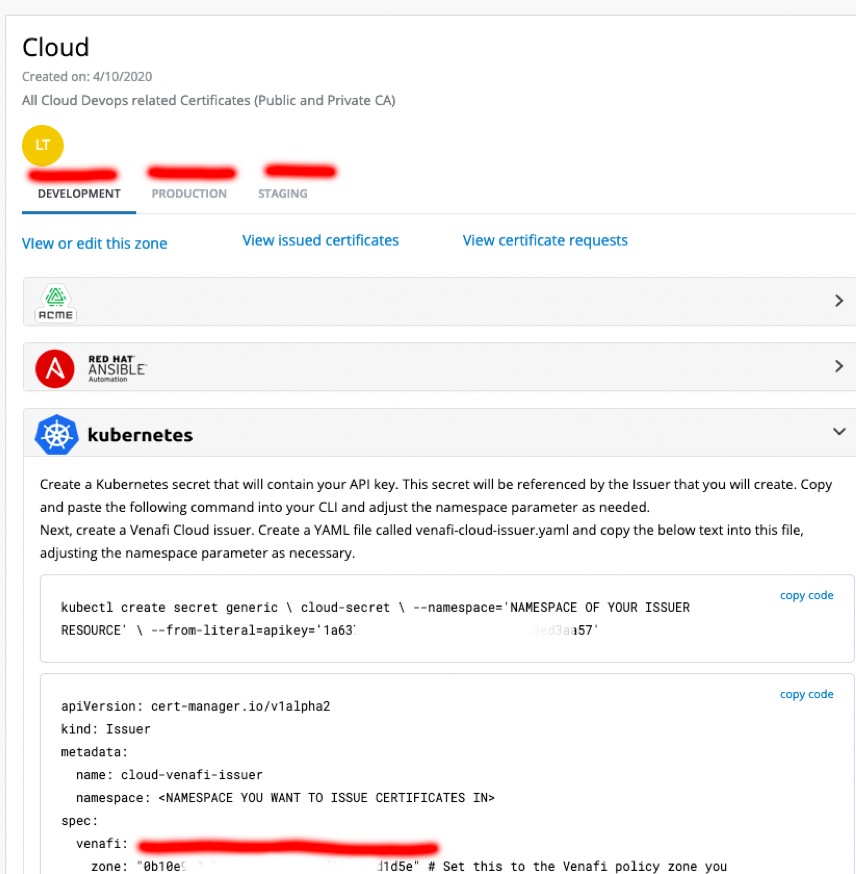Expand the ACME section chevron
The height and width of the screenshot is (874, 856).
point(838,301)
